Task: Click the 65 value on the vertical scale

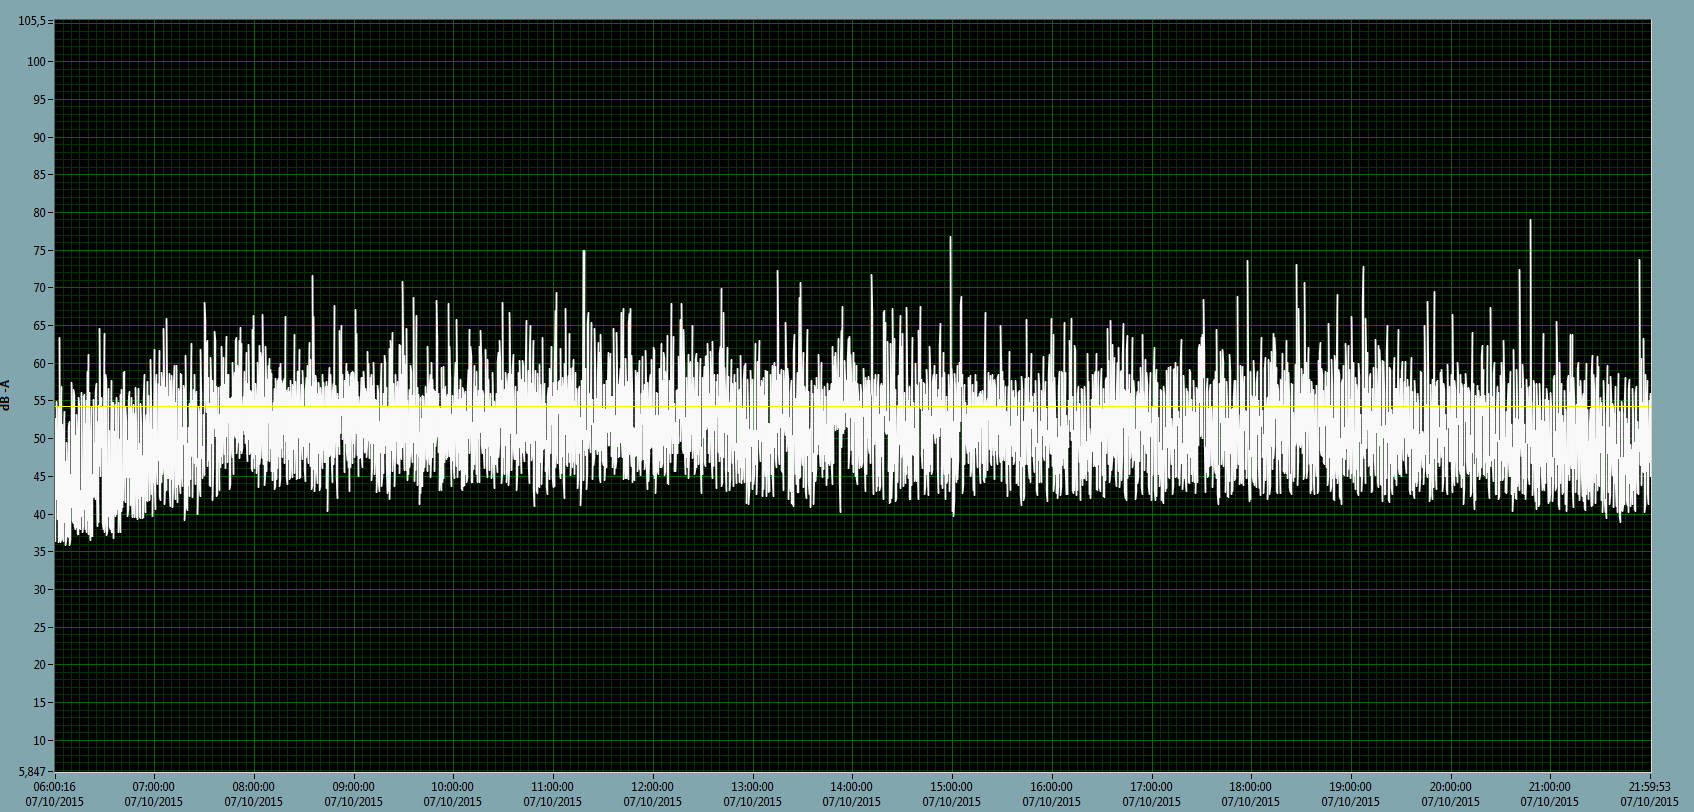Action: click(41, 326)
